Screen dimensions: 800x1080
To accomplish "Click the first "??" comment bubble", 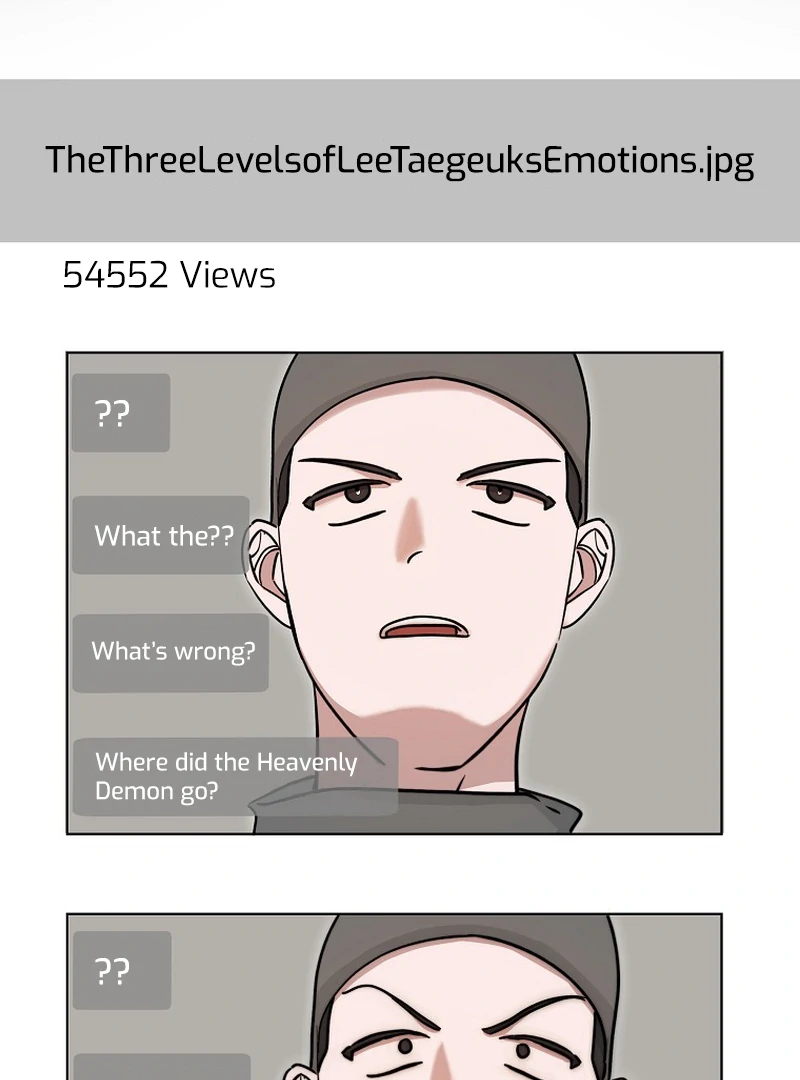I will [x=121, y=413].
